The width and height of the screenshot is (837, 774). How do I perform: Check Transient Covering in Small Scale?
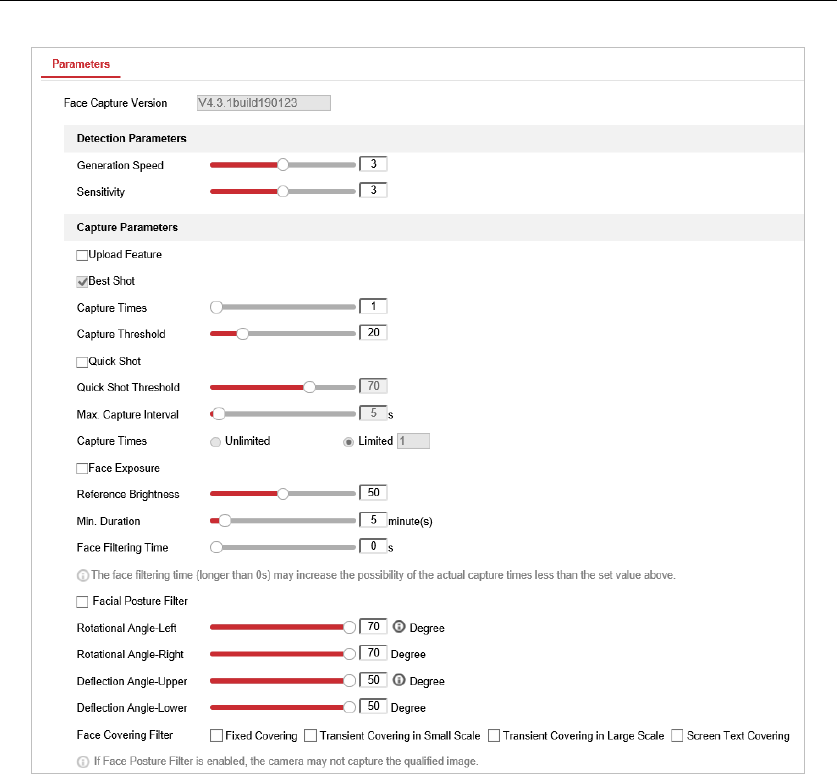(311, 736)
